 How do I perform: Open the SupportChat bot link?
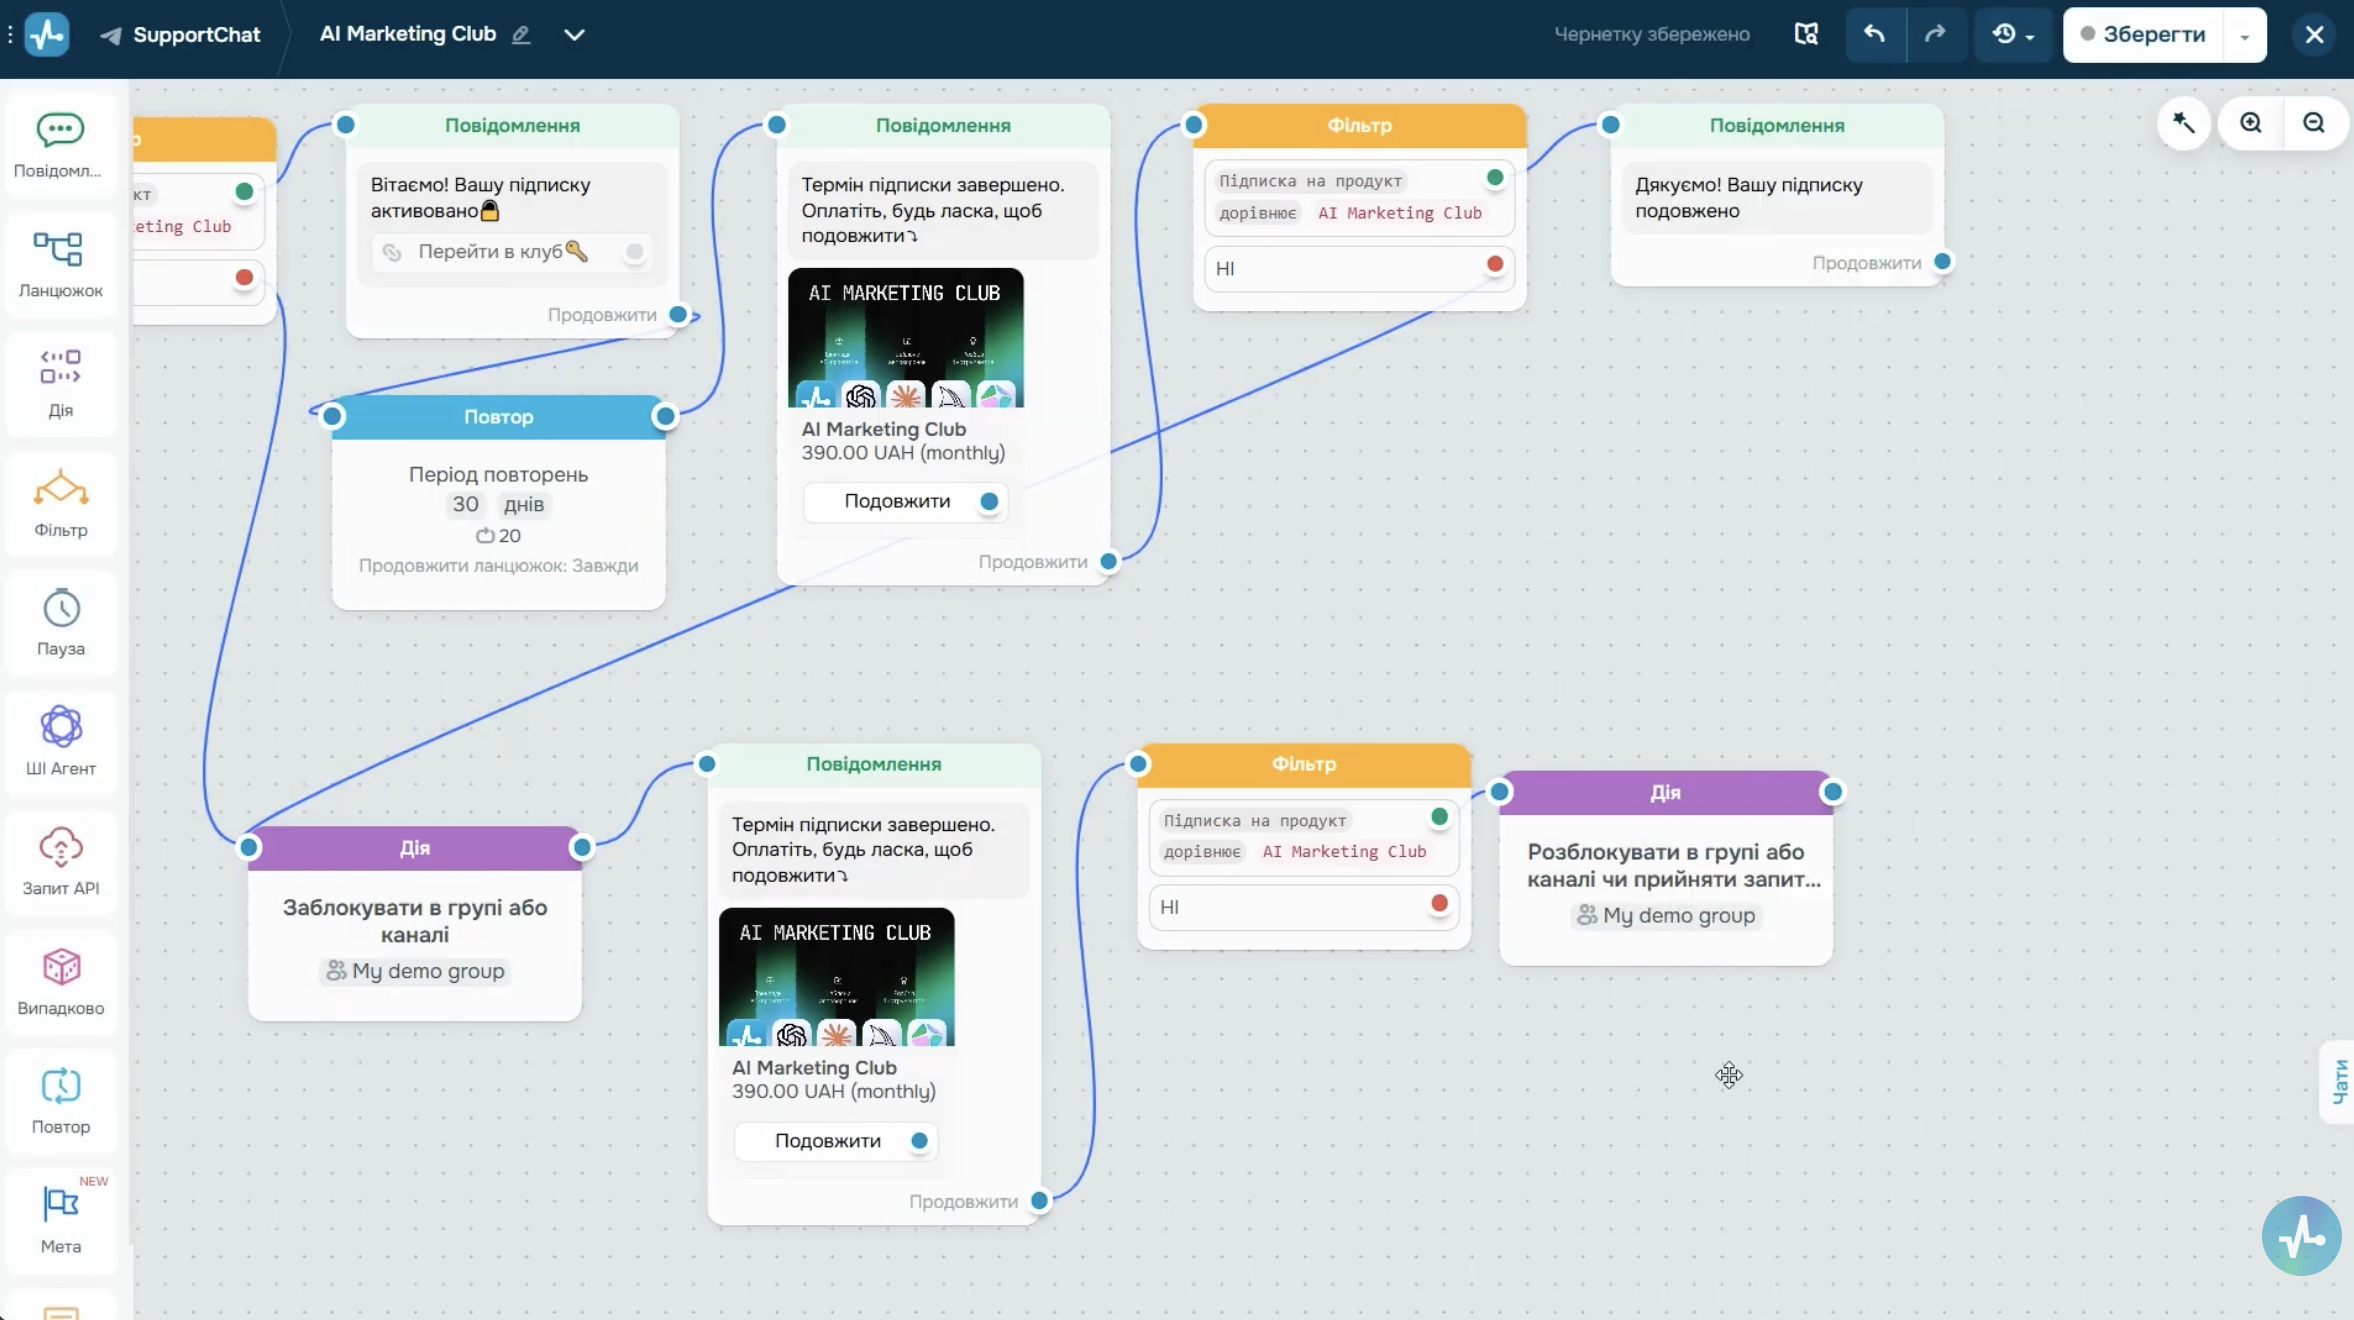181,35
